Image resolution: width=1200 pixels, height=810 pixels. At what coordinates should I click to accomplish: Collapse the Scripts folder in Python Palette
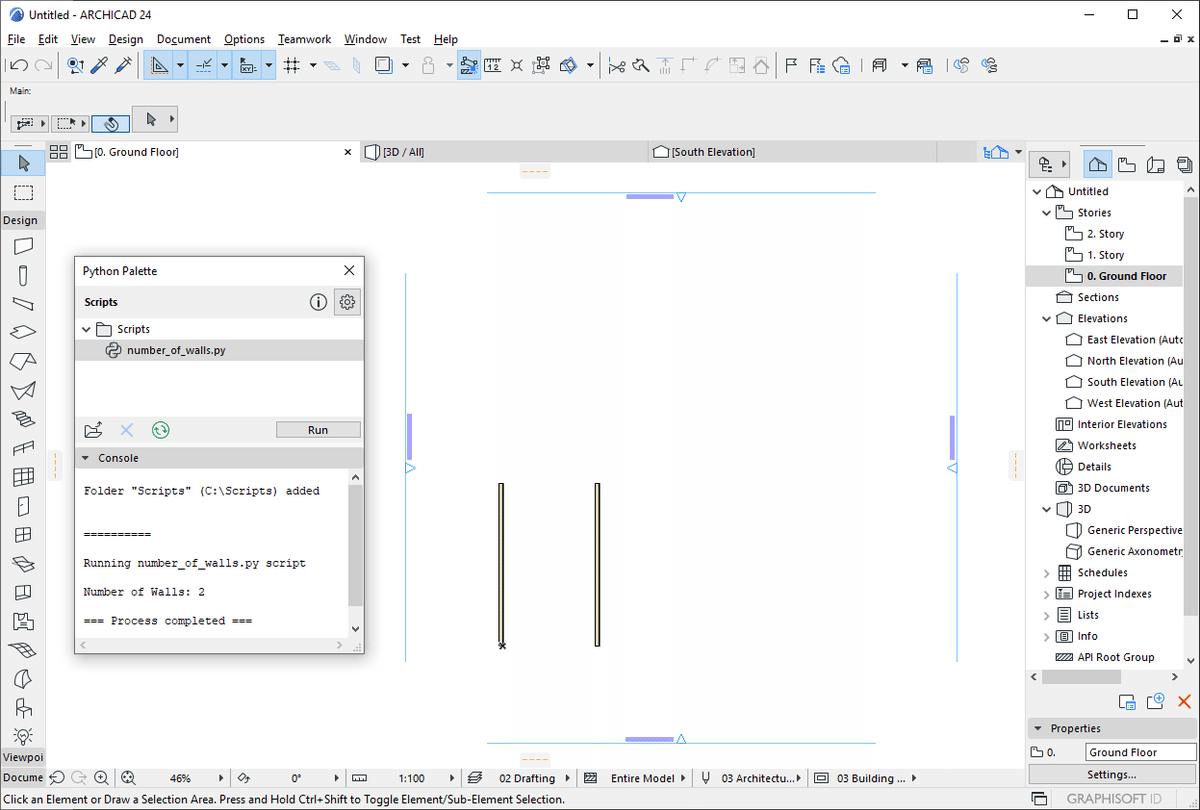tap(86, 328)
